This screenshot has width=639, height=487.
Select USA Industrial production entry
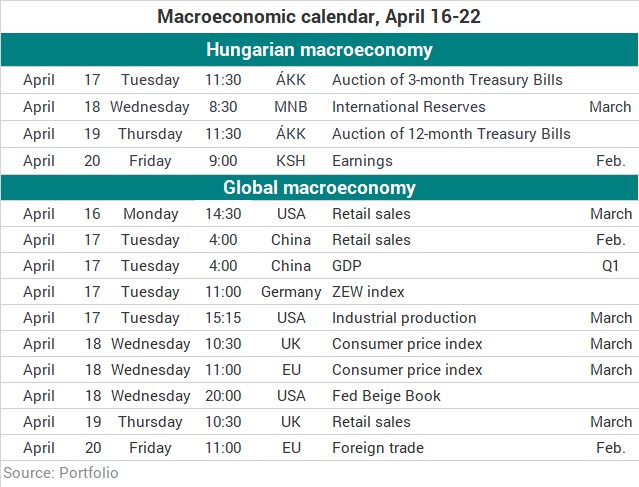pos(404,318)
